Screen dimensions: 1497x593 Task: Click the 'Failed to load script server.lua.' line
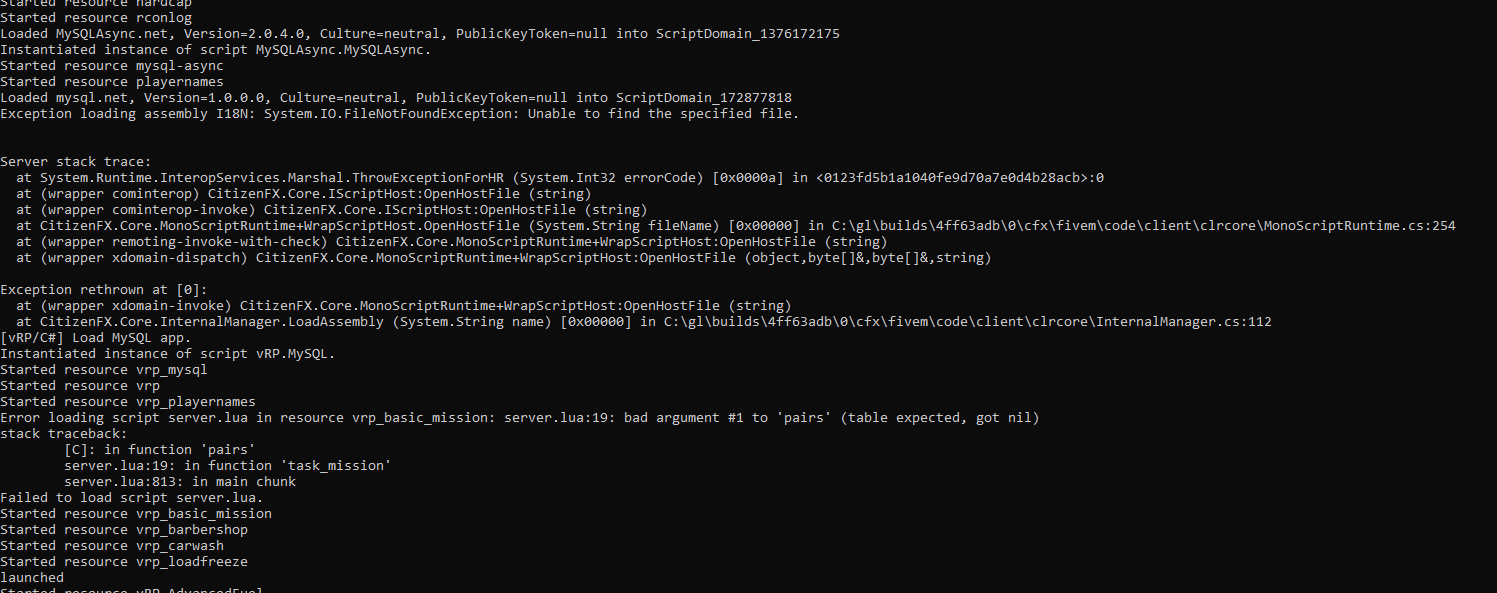click(x=132, y=497)
